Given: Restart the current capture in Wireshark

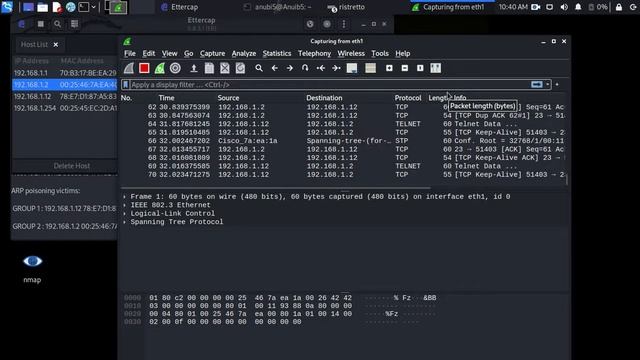Looking at the screenshot, I should (160, 68).
